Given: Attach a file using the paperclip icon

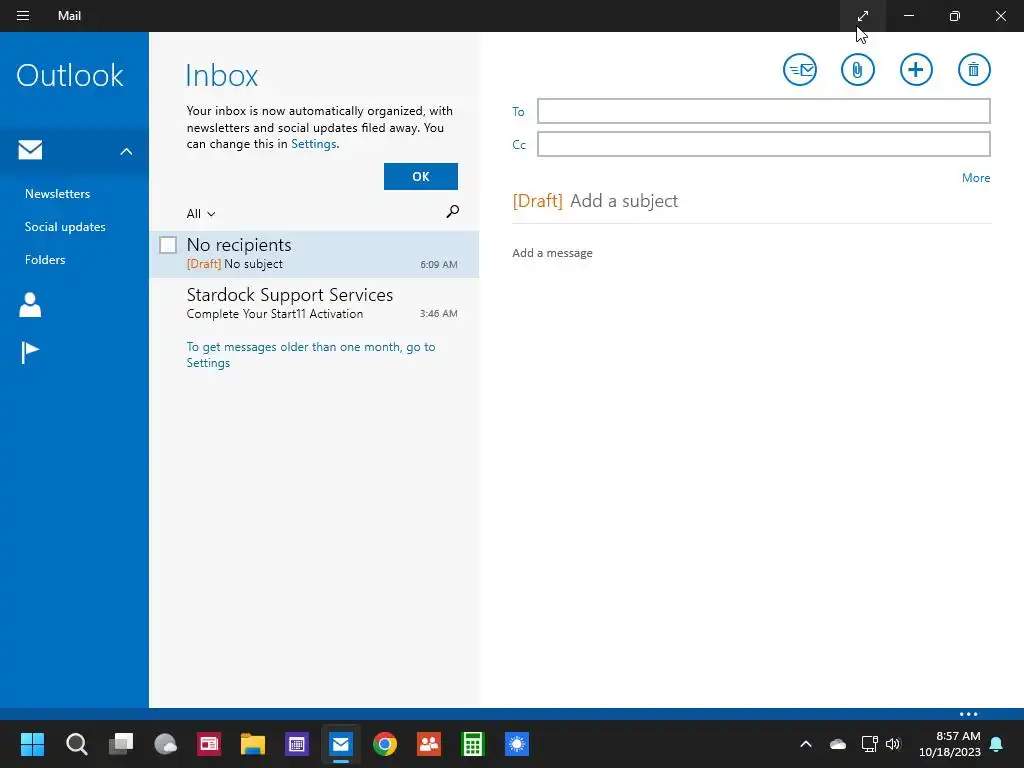Looking at the screenshot, I should (x=857, y=69).
